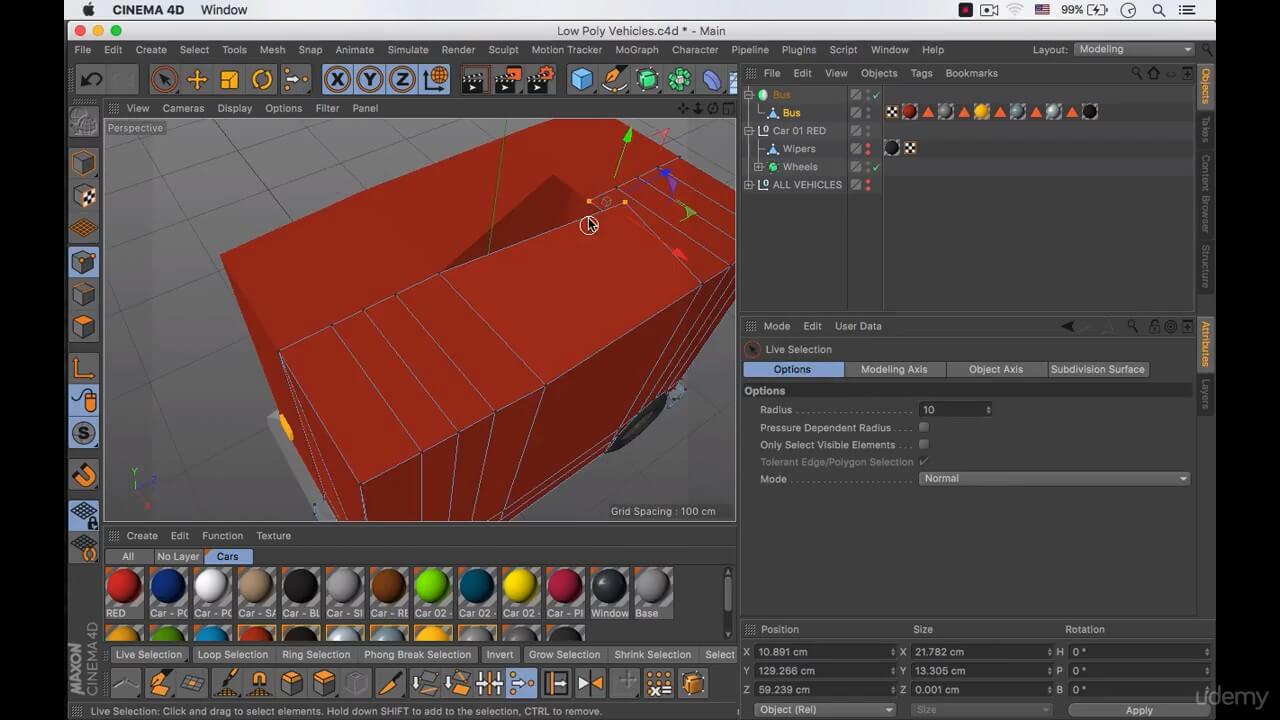Enable Only Select Visible Elements checkbox
Viewport: 1280px width, 720px height.
coord(923,444)
